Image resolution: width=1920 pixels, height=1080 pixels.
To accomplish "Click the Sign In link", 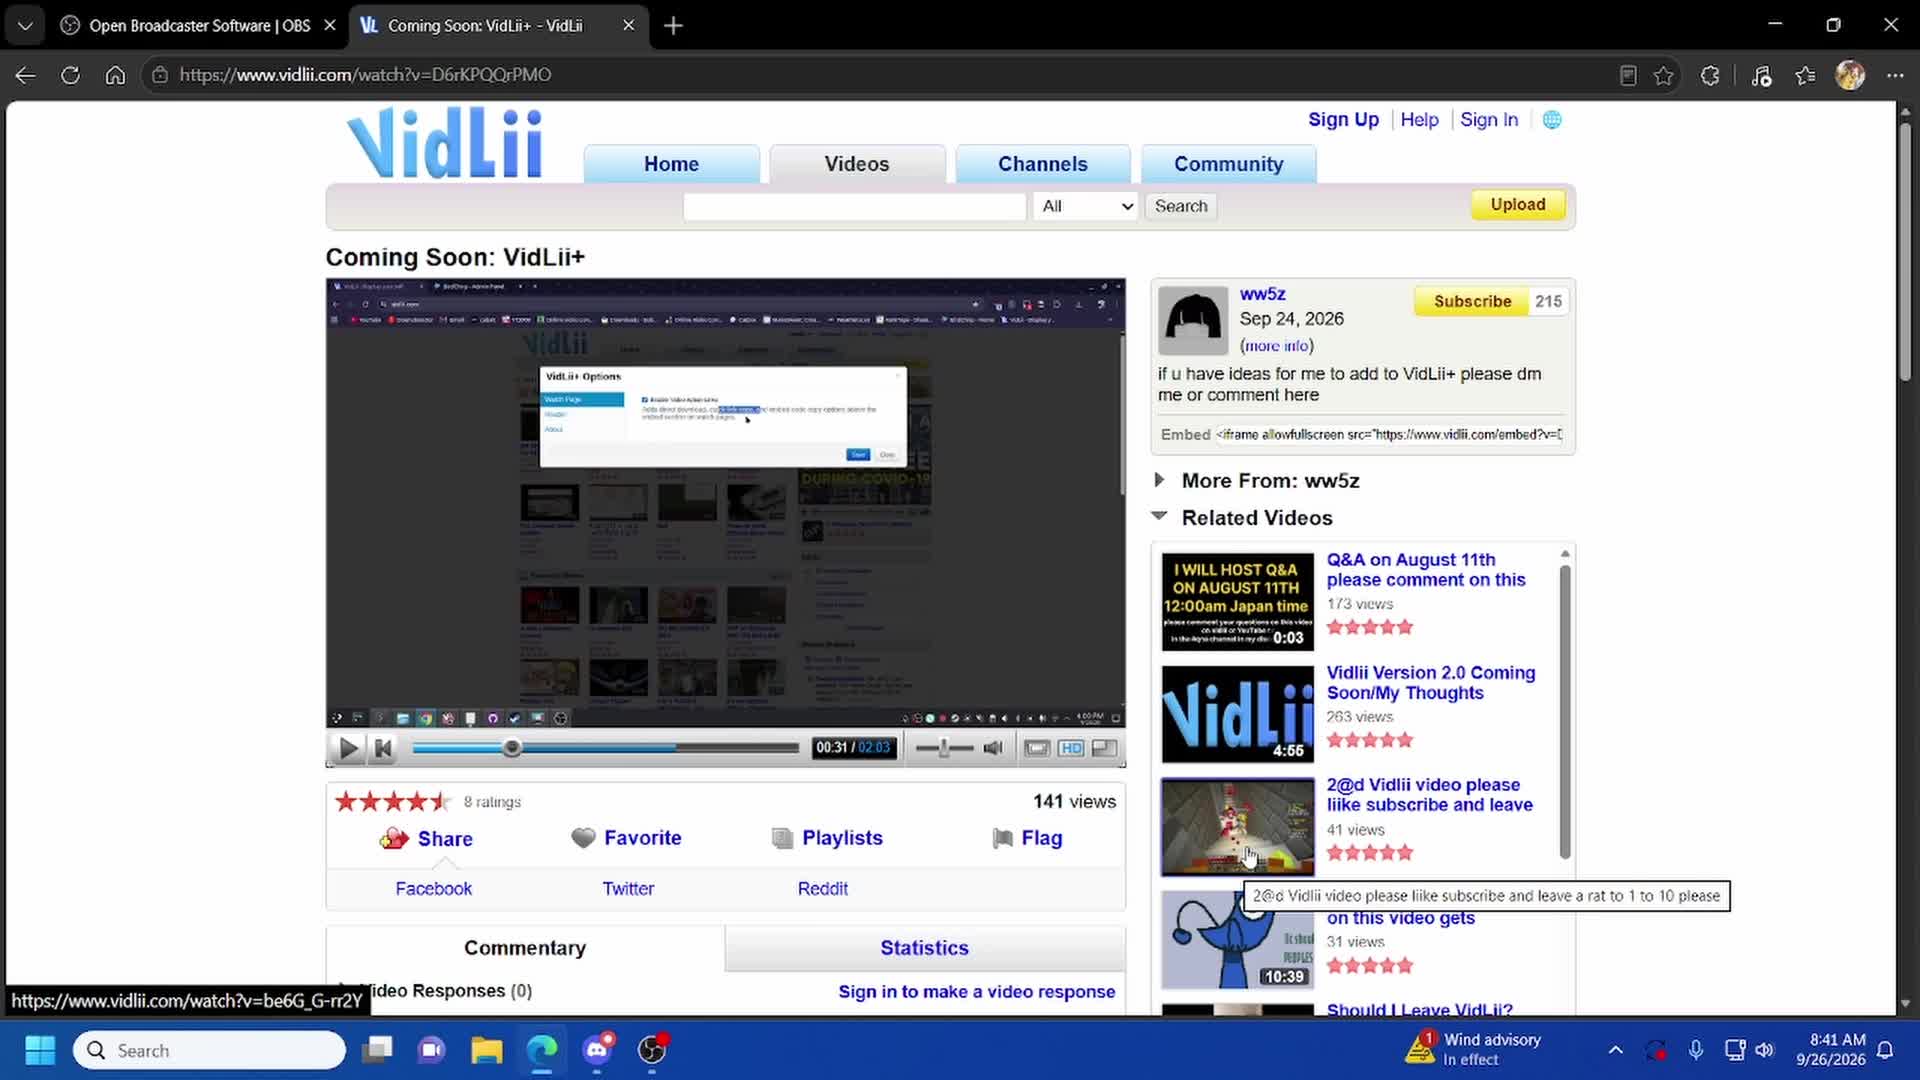I will 1489,120.
